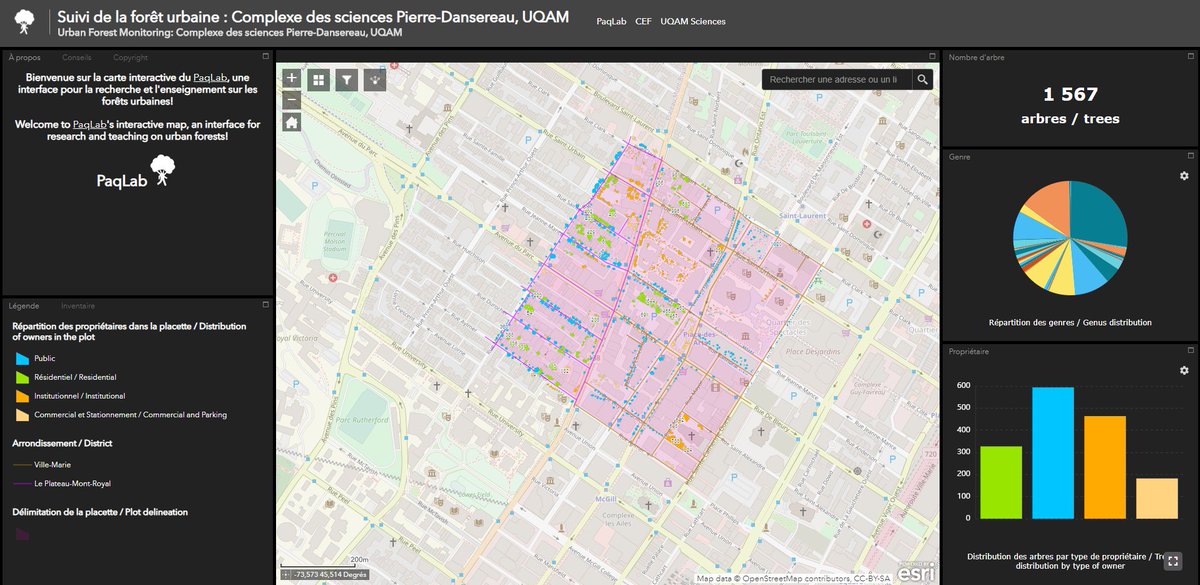Click the Résidentiel green legend swatch
Screen dimensions: 1200x585
[23, 377]
